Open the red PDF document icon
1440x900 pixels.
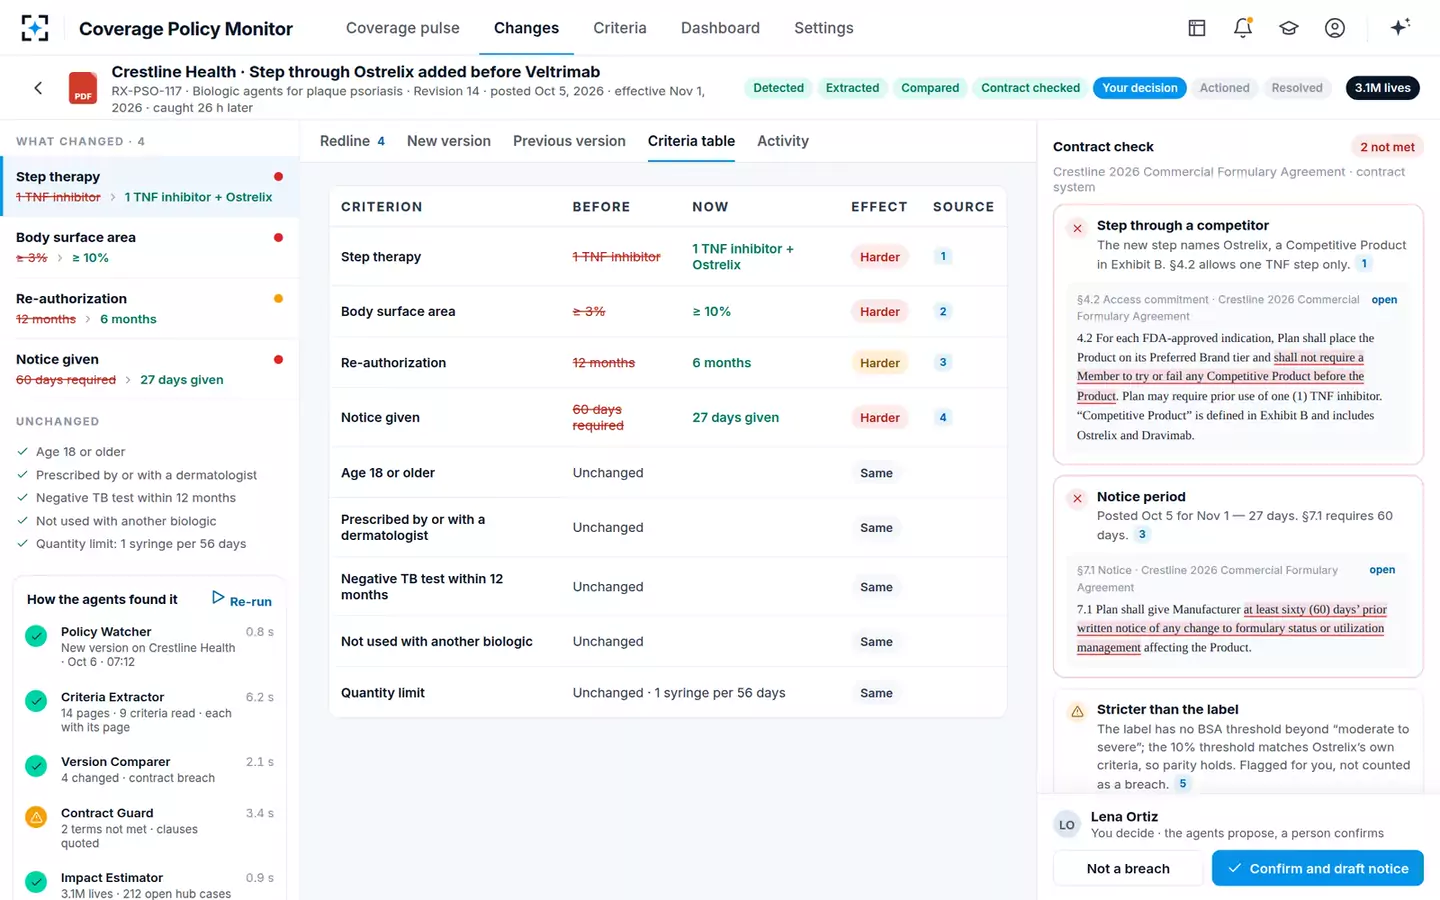click(x=83, y=88)
